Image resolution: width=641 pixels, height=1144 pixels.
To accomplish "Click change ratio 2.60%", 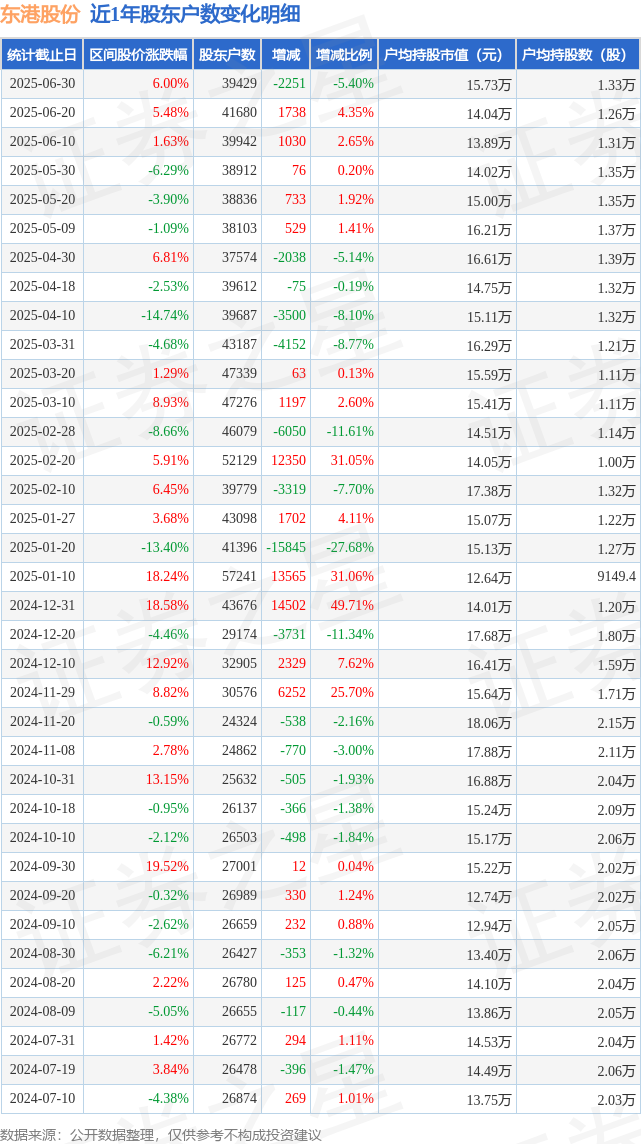I will [356, 403].
